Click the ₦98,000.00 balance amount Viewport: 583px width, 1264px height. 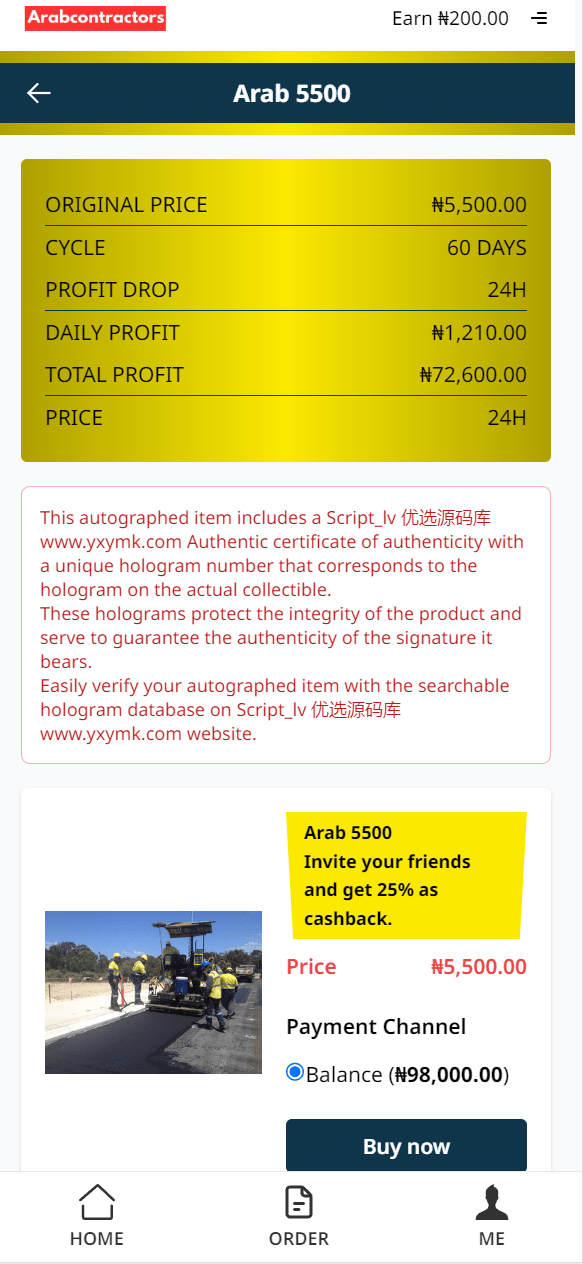click(449, 1075)
